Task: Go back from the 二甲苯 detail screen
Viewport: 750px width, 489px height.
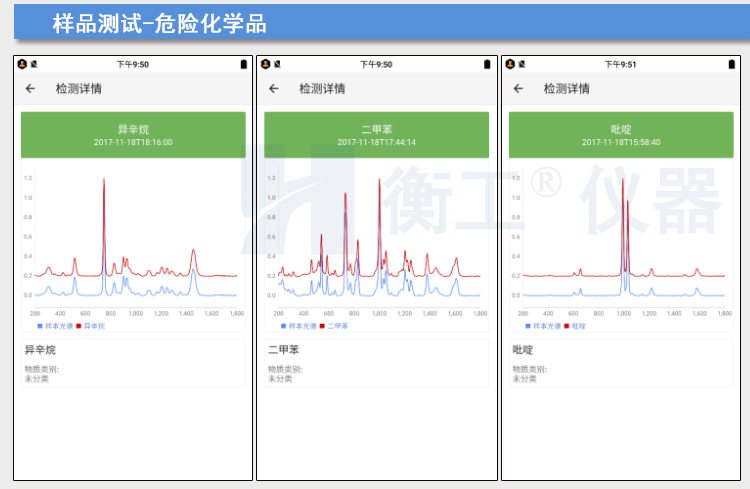Action: point(274,88)
